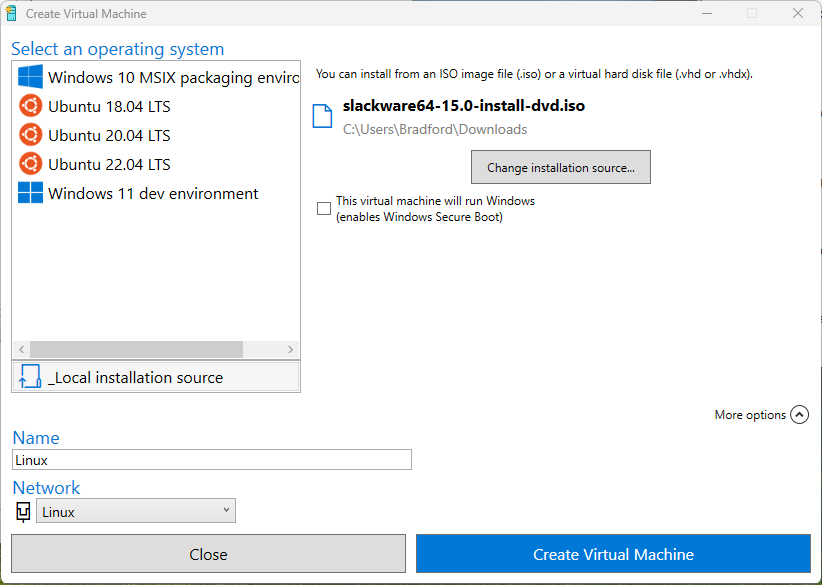Click the ISO file icon beside slackware64
This screenshot has height=585, width=822.
tap(322, 116)
